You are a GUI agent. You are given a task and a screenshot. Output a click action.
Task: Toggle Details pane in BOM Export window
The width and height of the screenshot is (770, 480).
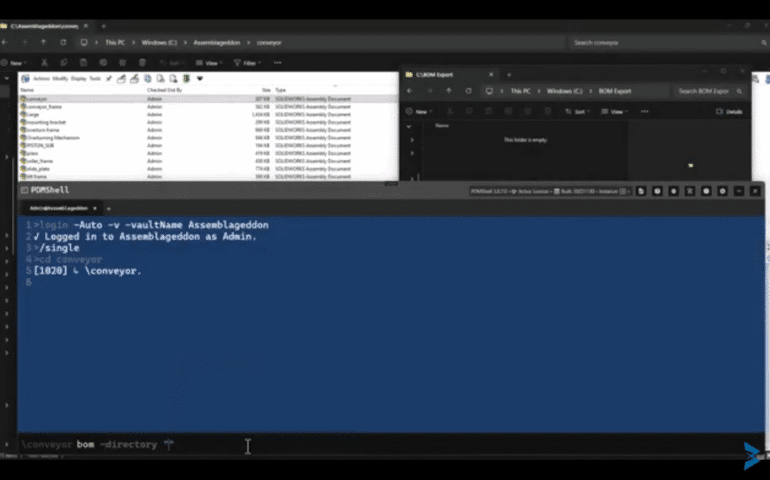click(730, 112)
